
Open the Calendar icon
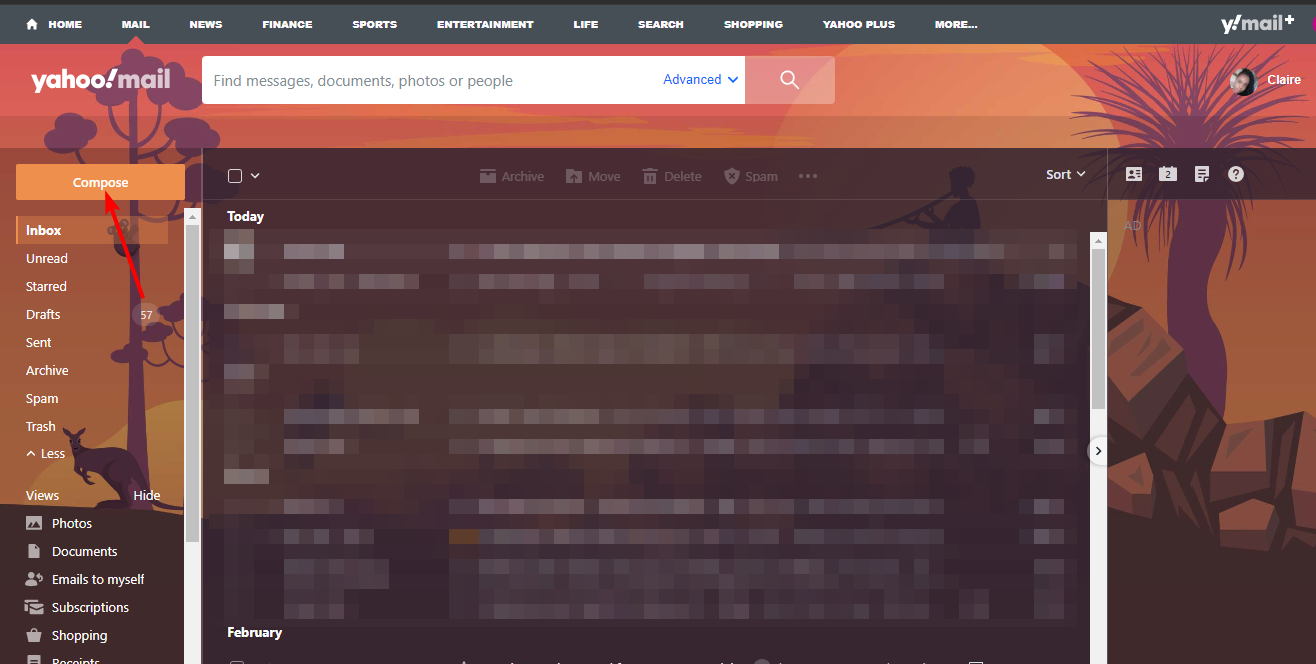[1168, 174]
